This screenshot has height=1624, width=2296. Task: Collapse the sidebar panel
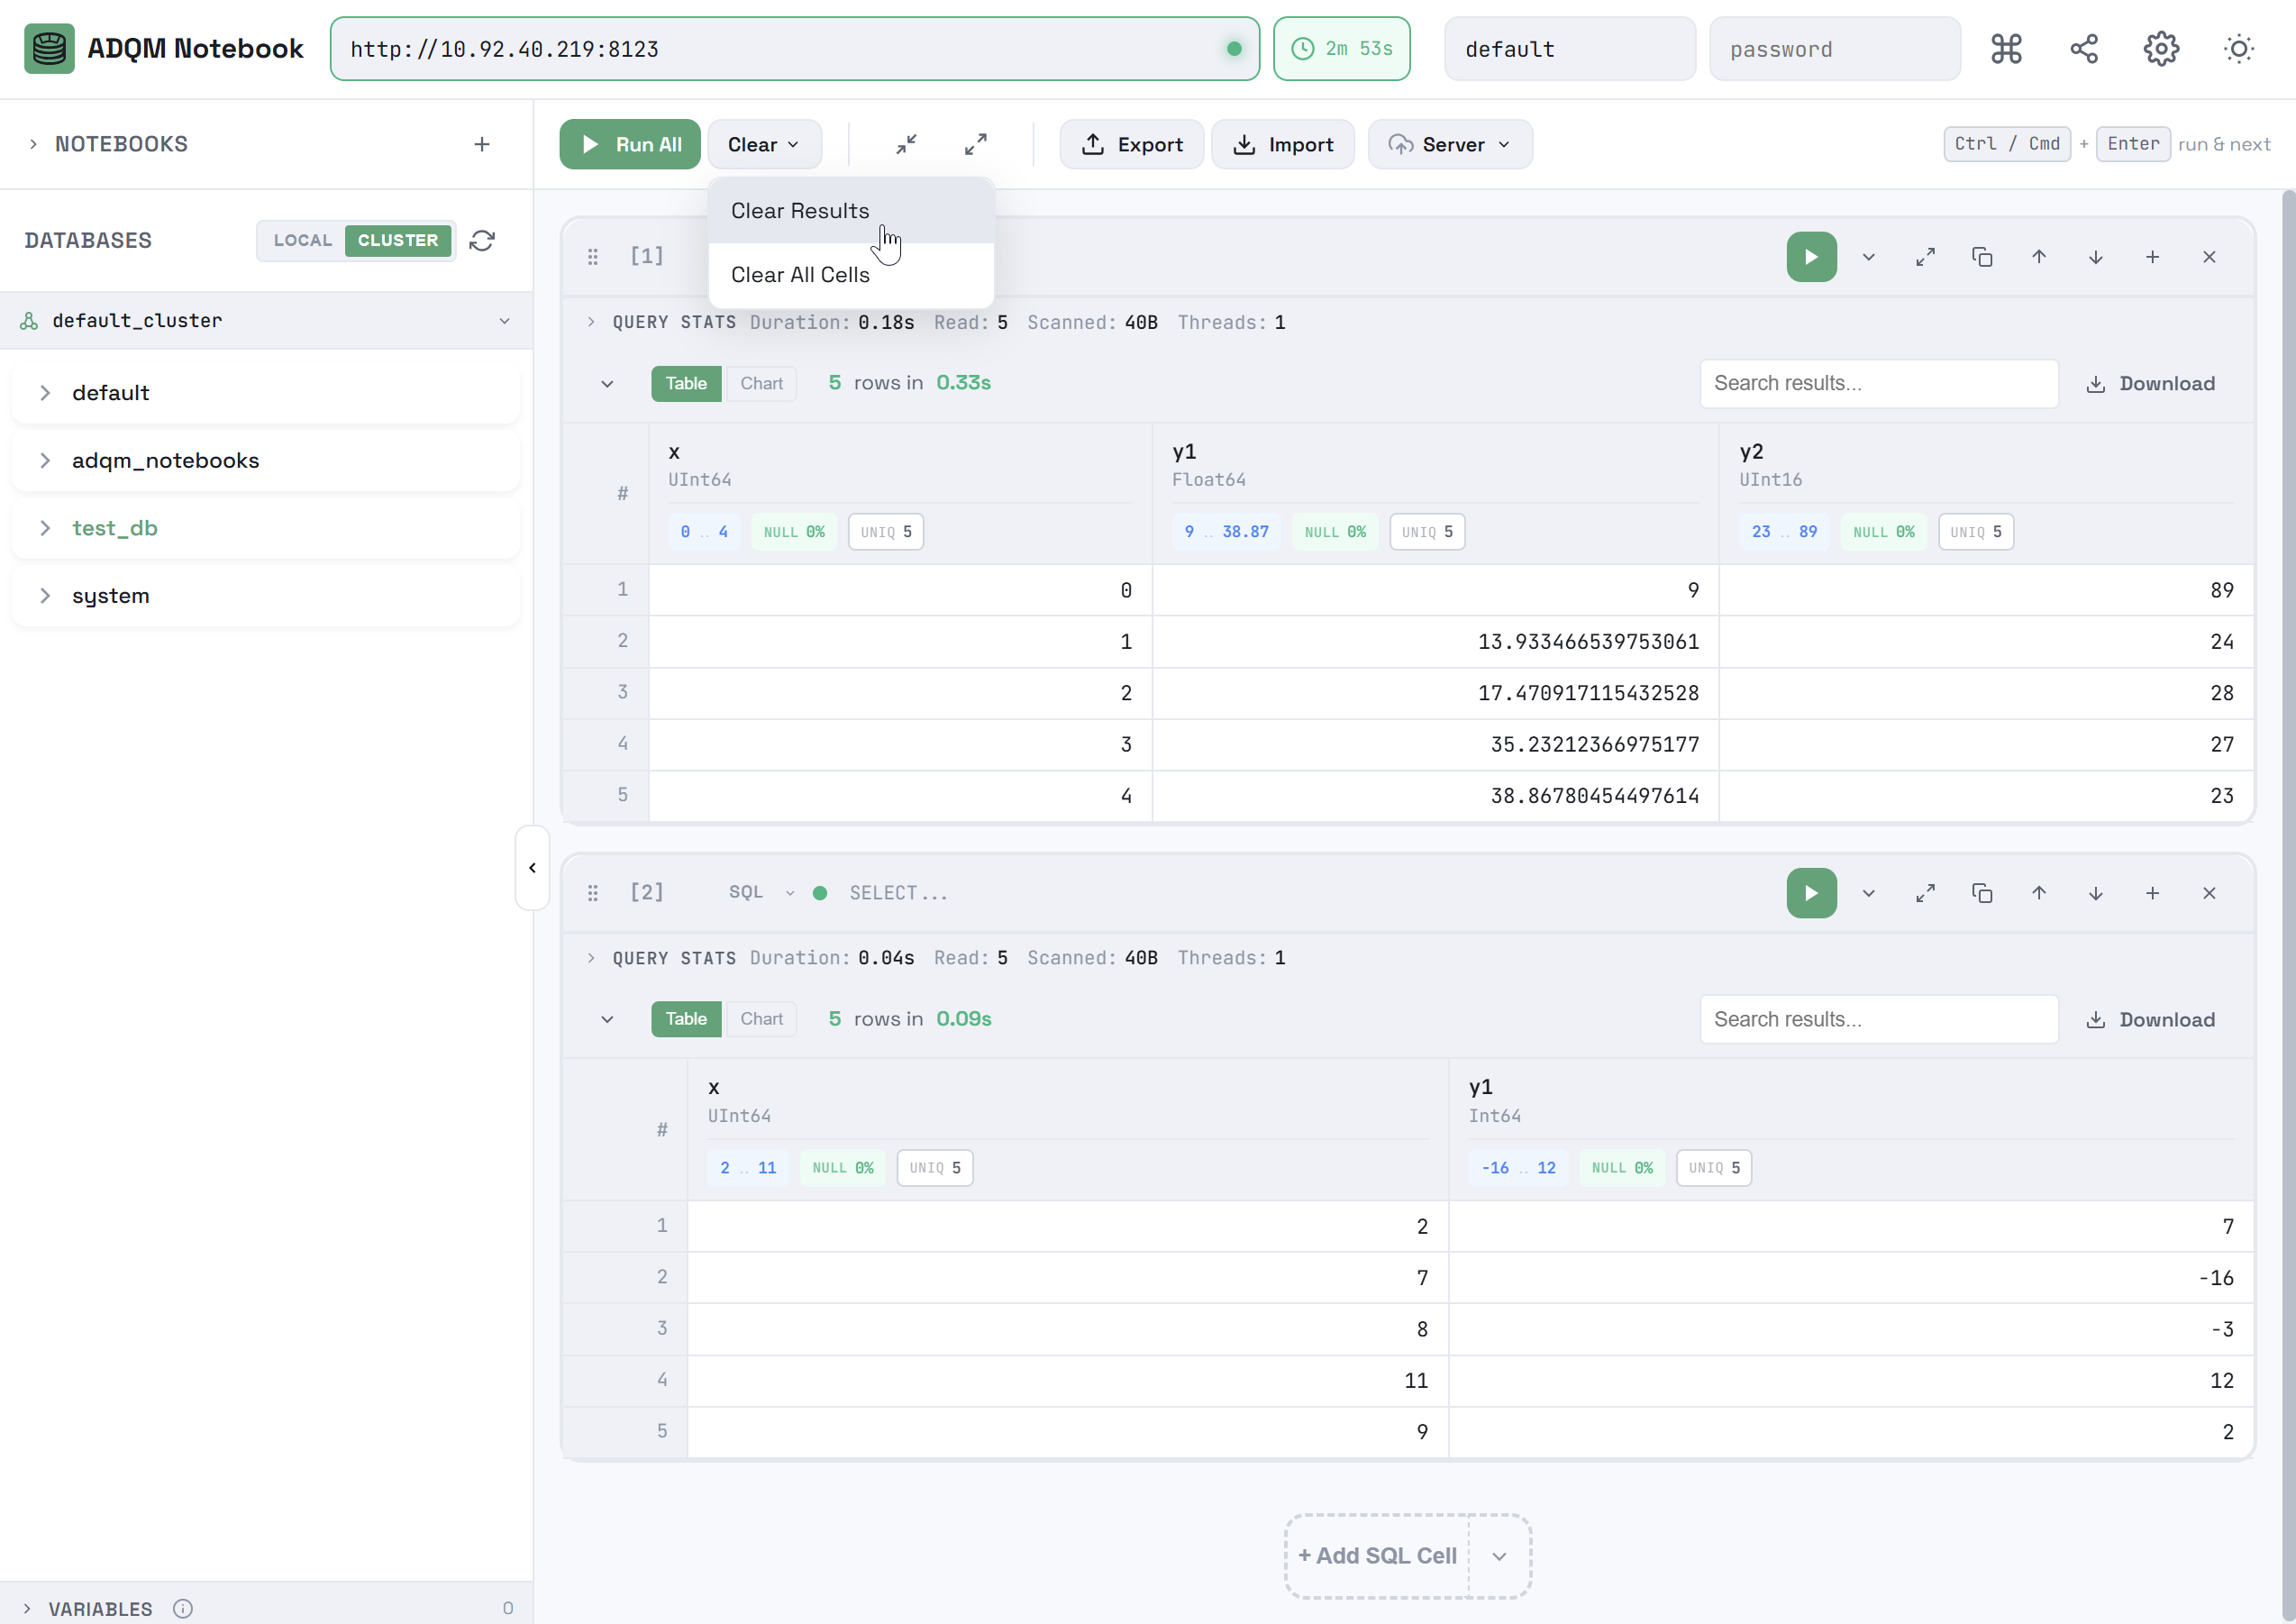tap(531, 868)
